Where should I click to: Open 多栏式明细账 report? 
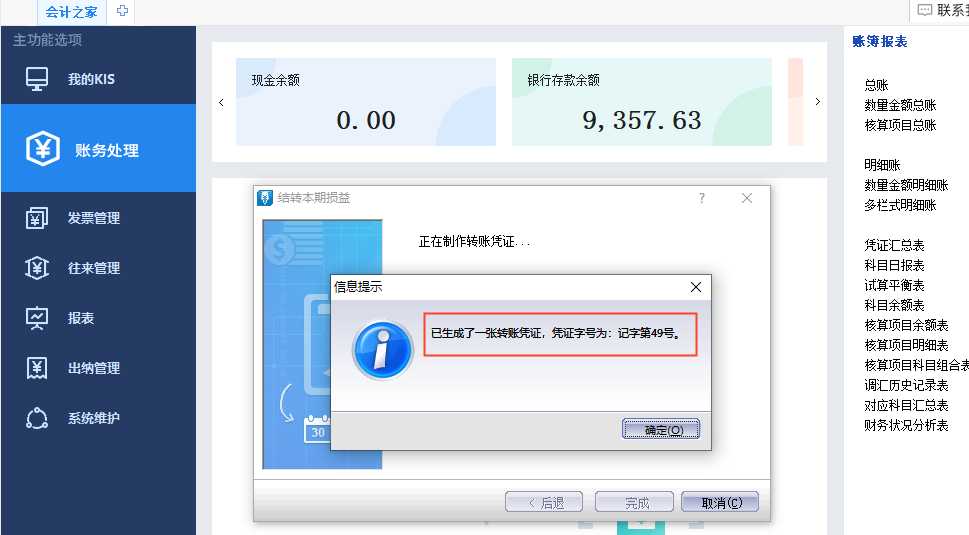900,205
